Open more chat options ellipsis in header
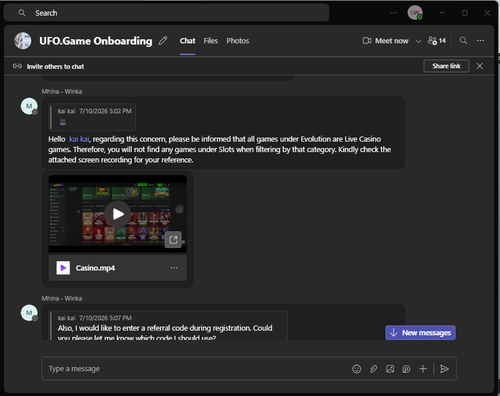500x396 pixels. pyautogui.click(x=480, y=41)
